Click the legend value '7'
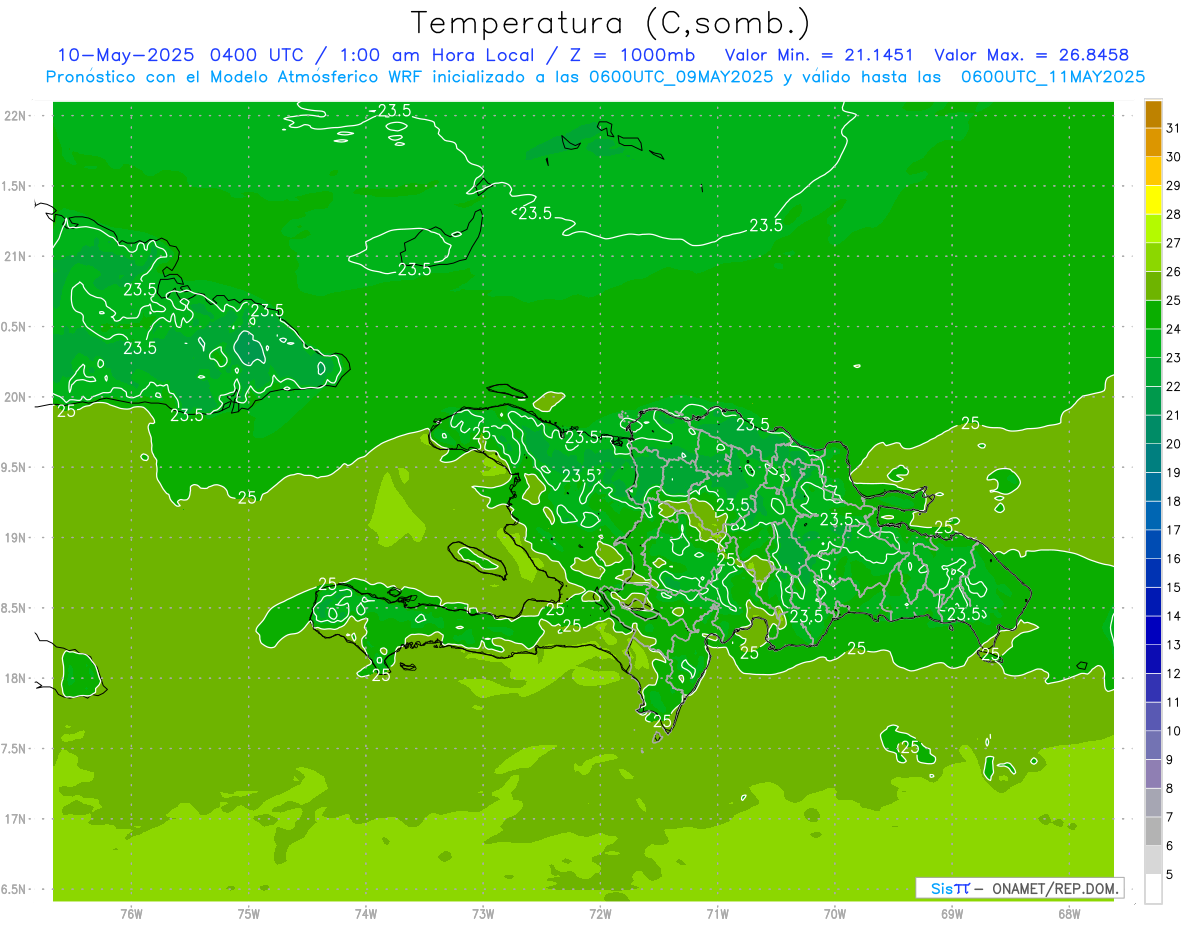 coord(1171,817)
